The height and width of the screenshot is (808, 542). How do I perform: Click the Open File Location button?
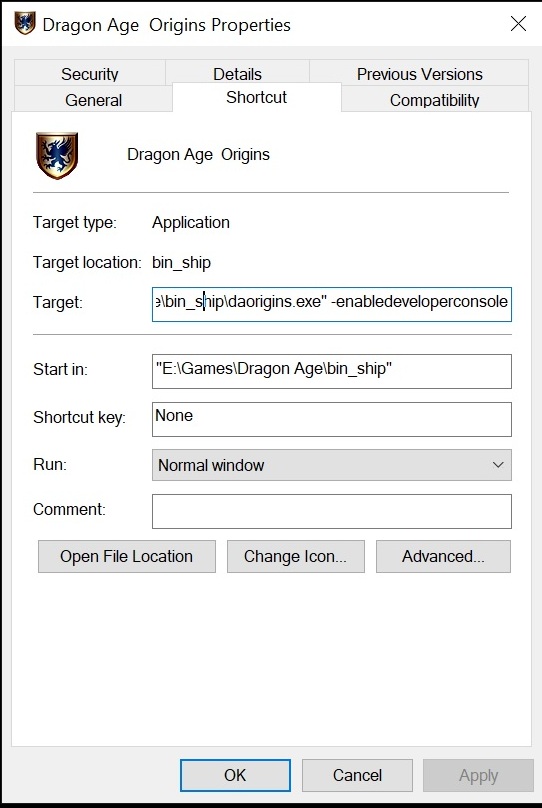[127, 557]
